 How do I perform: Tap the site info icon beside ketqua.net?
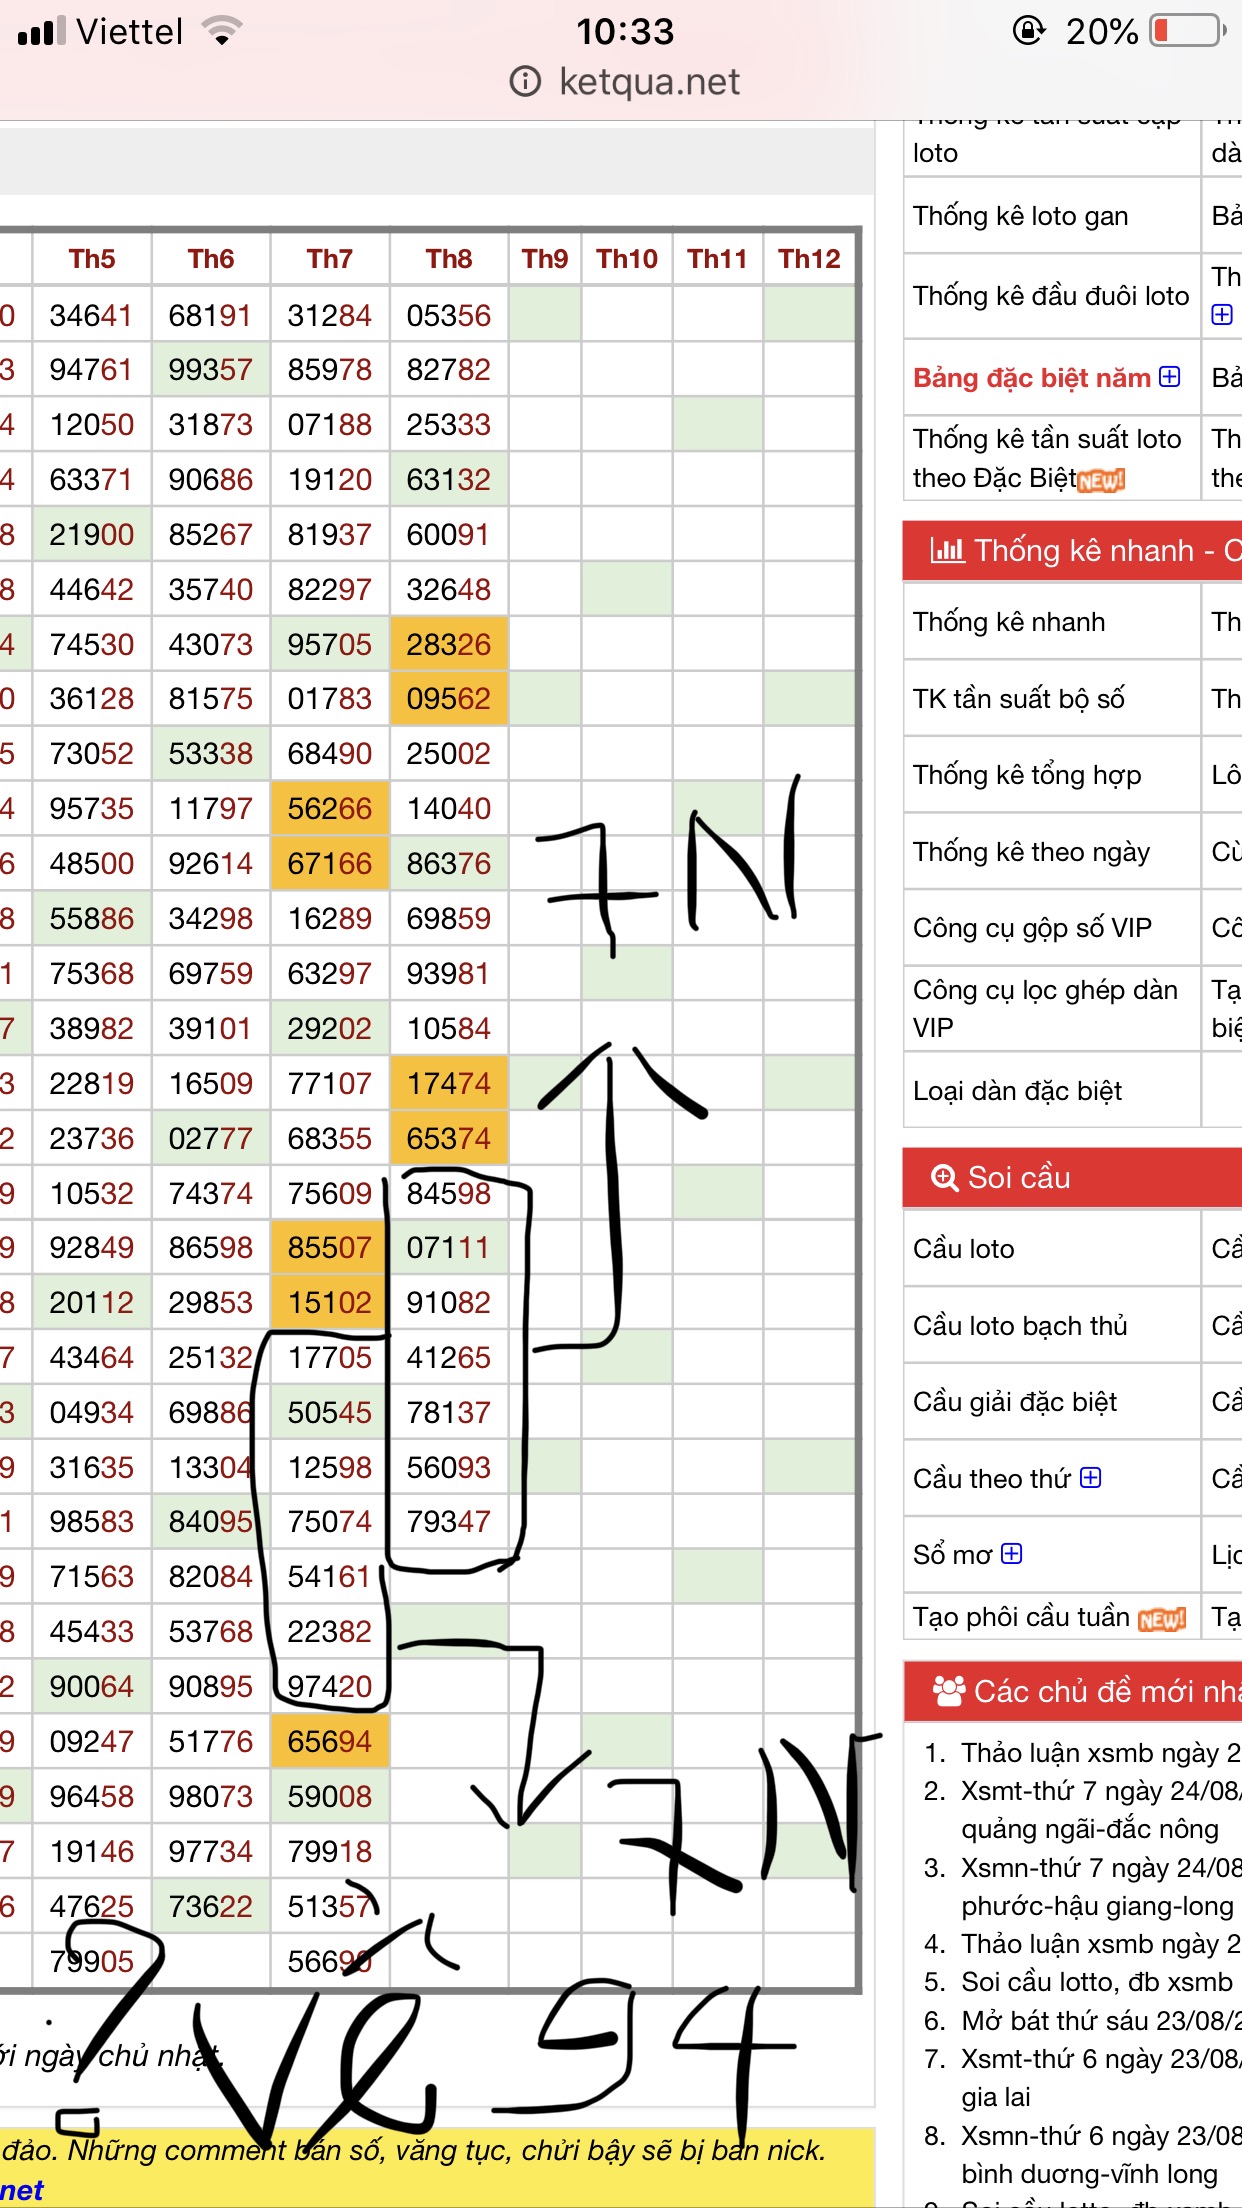pos(525,81)
